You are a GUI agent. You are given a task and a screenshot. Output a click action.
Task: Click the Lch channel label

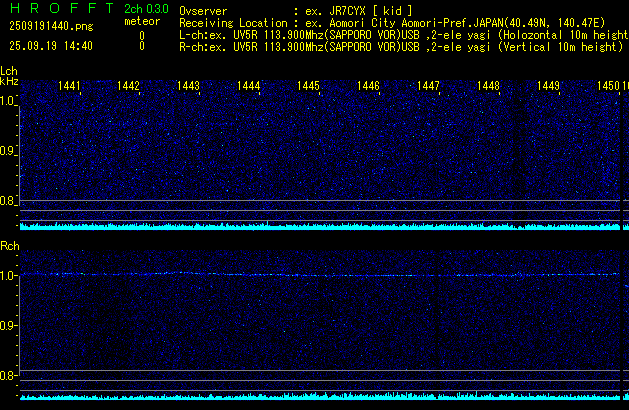9,71
